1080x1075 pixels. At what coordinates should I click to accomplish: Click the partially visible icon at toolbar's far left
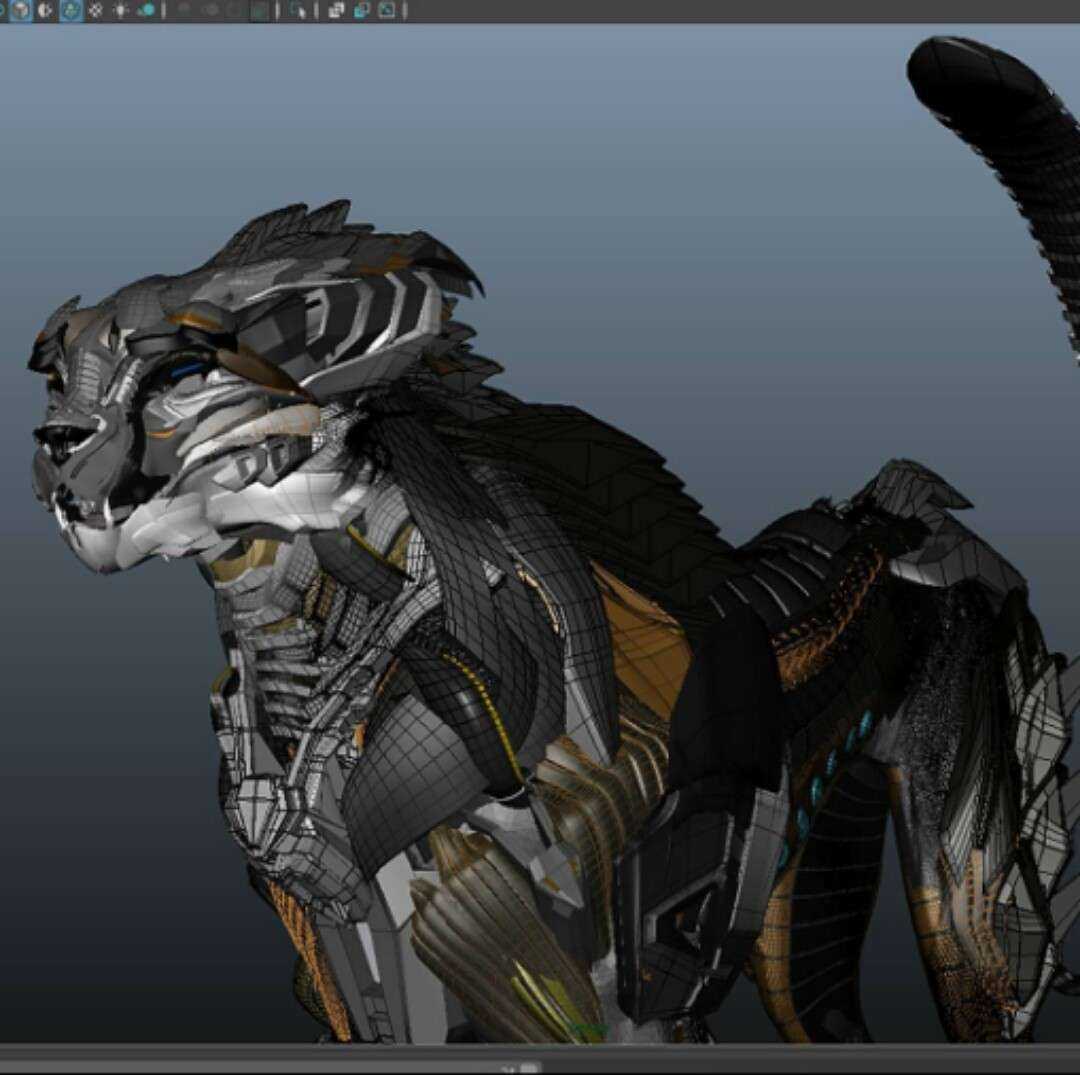click(3, 10)
